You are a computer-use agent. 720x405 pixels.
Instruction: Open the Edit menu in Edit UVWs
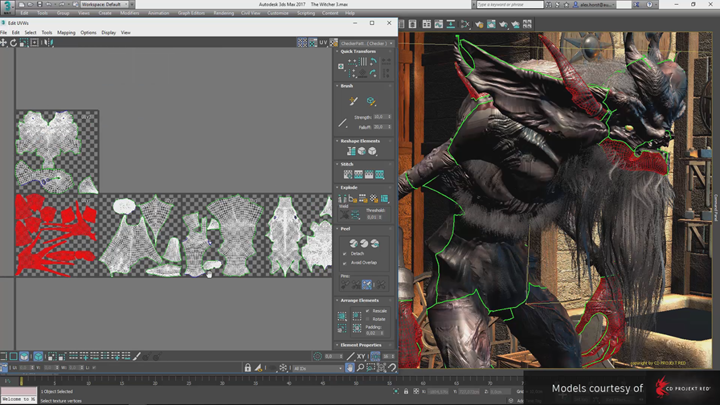[16, 33]
